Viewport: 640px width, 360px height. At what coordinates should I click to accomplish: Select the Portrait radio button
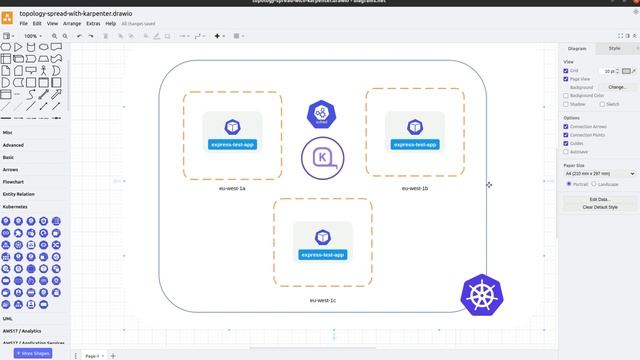[x=569, y=184]
